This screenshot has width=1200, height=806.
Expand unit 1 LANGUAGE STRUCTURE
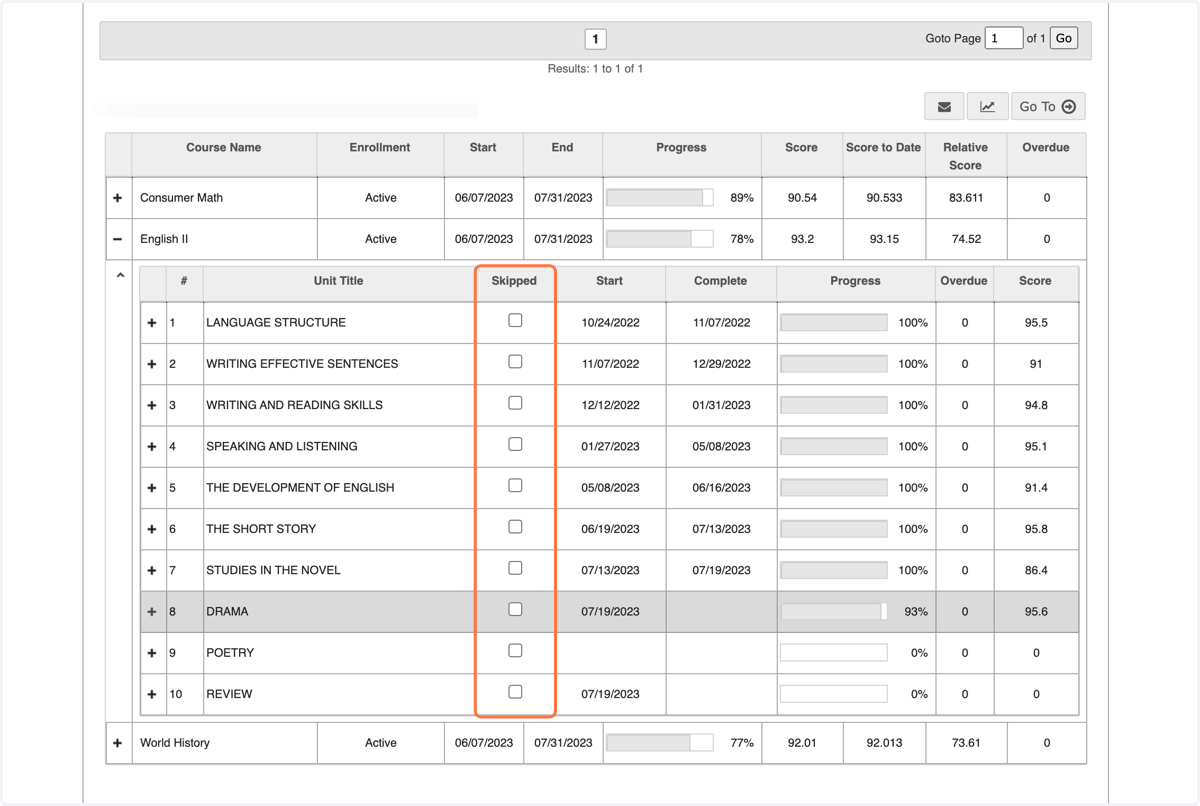tap(152, 323)
